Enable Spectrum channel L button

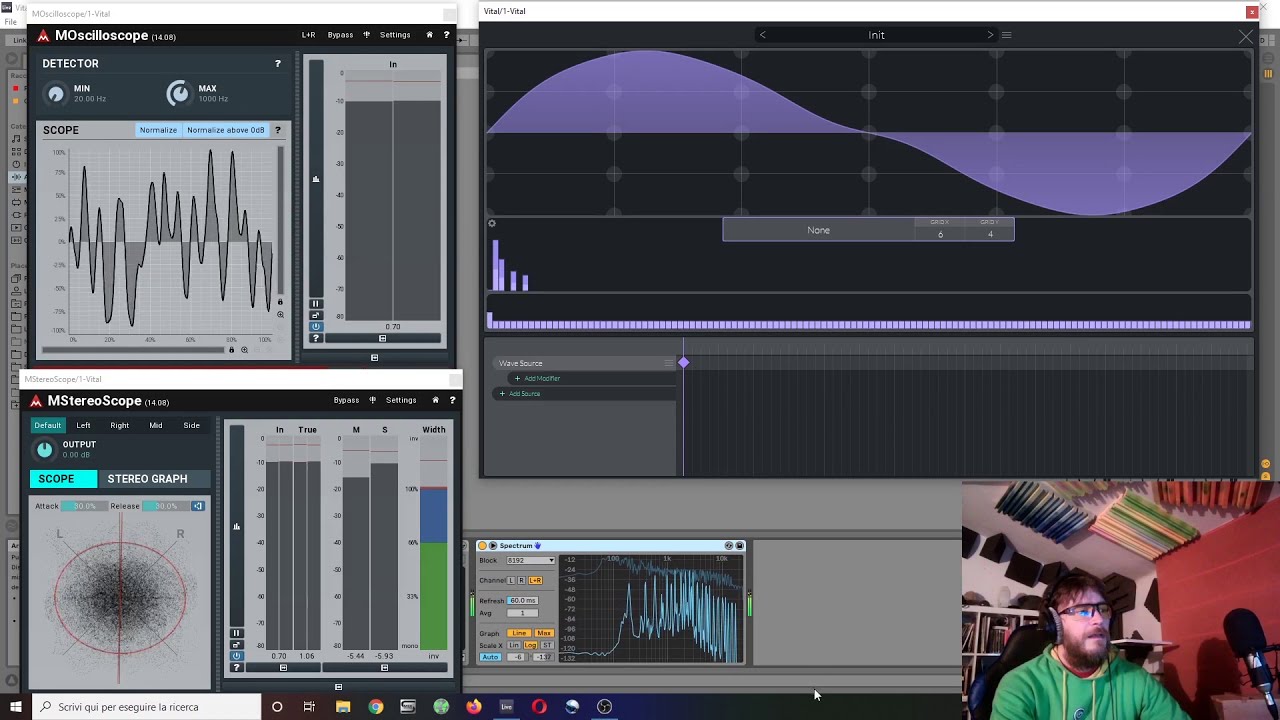511,580
